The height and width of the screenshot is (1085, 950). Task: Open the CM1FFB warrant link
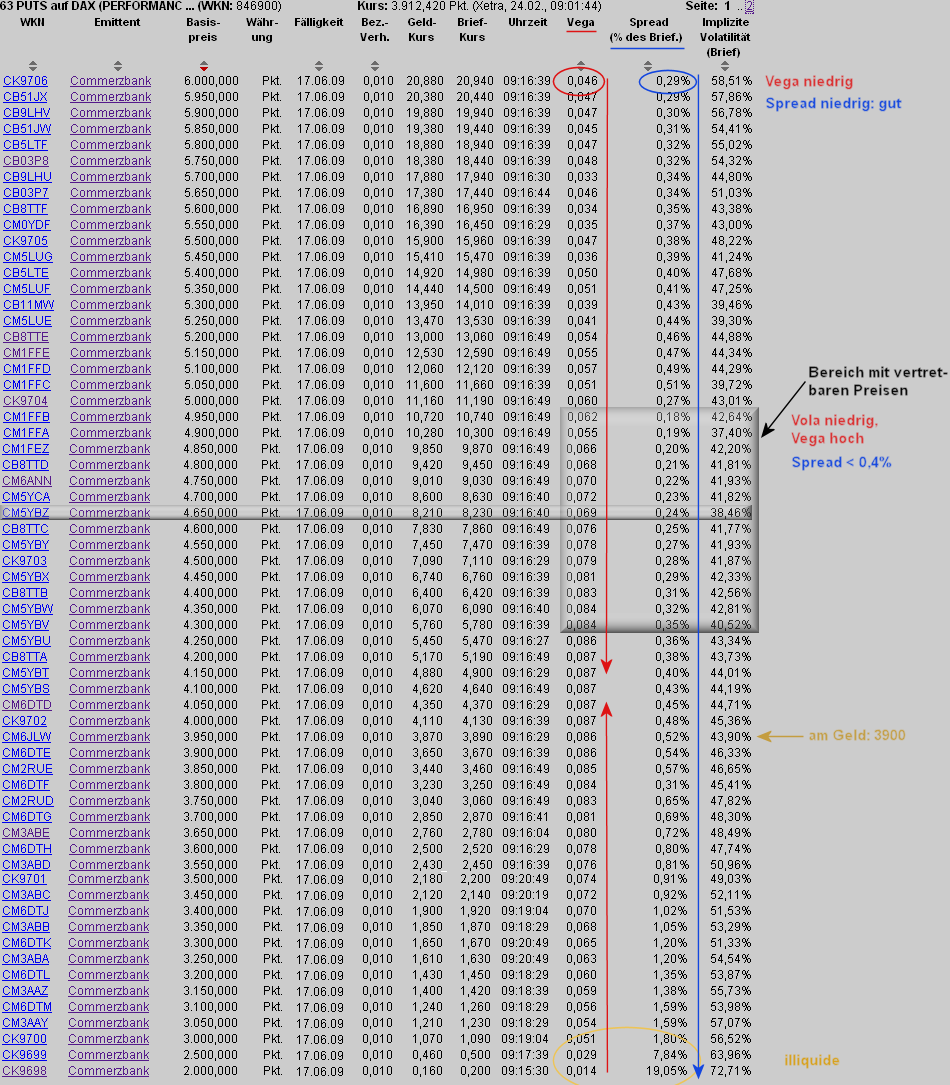26,417
